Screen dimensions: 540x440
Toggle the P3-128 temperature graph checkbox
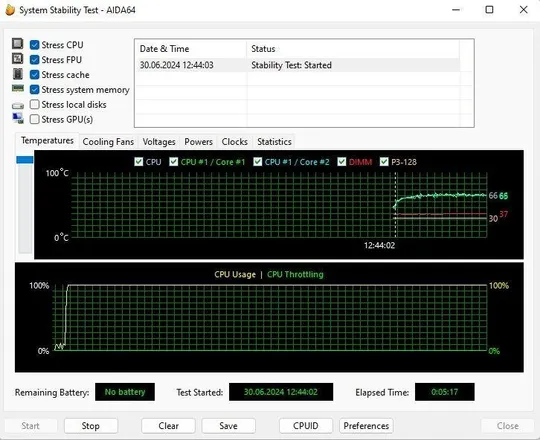[384, 162]
